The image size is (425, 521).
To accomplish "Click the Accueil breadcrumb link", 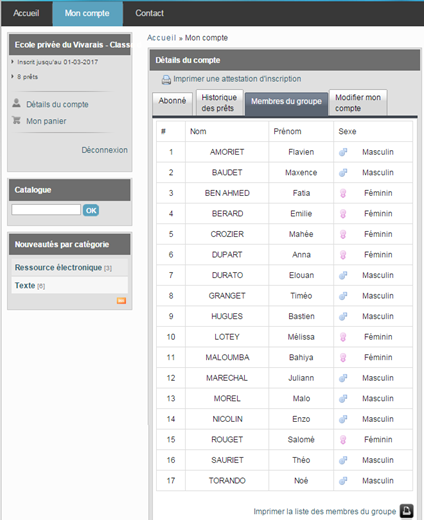I will [x=162, y=38].
